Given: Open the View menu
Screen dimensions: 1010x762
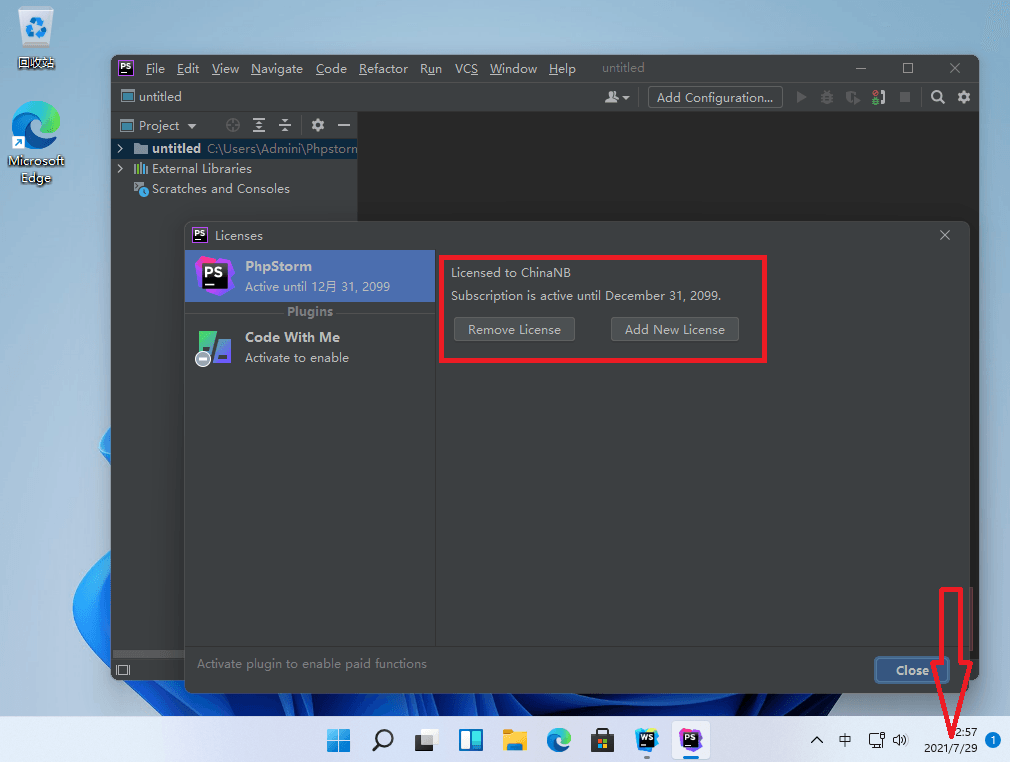Looking at the screenshot, I should (x=225, y=68).
